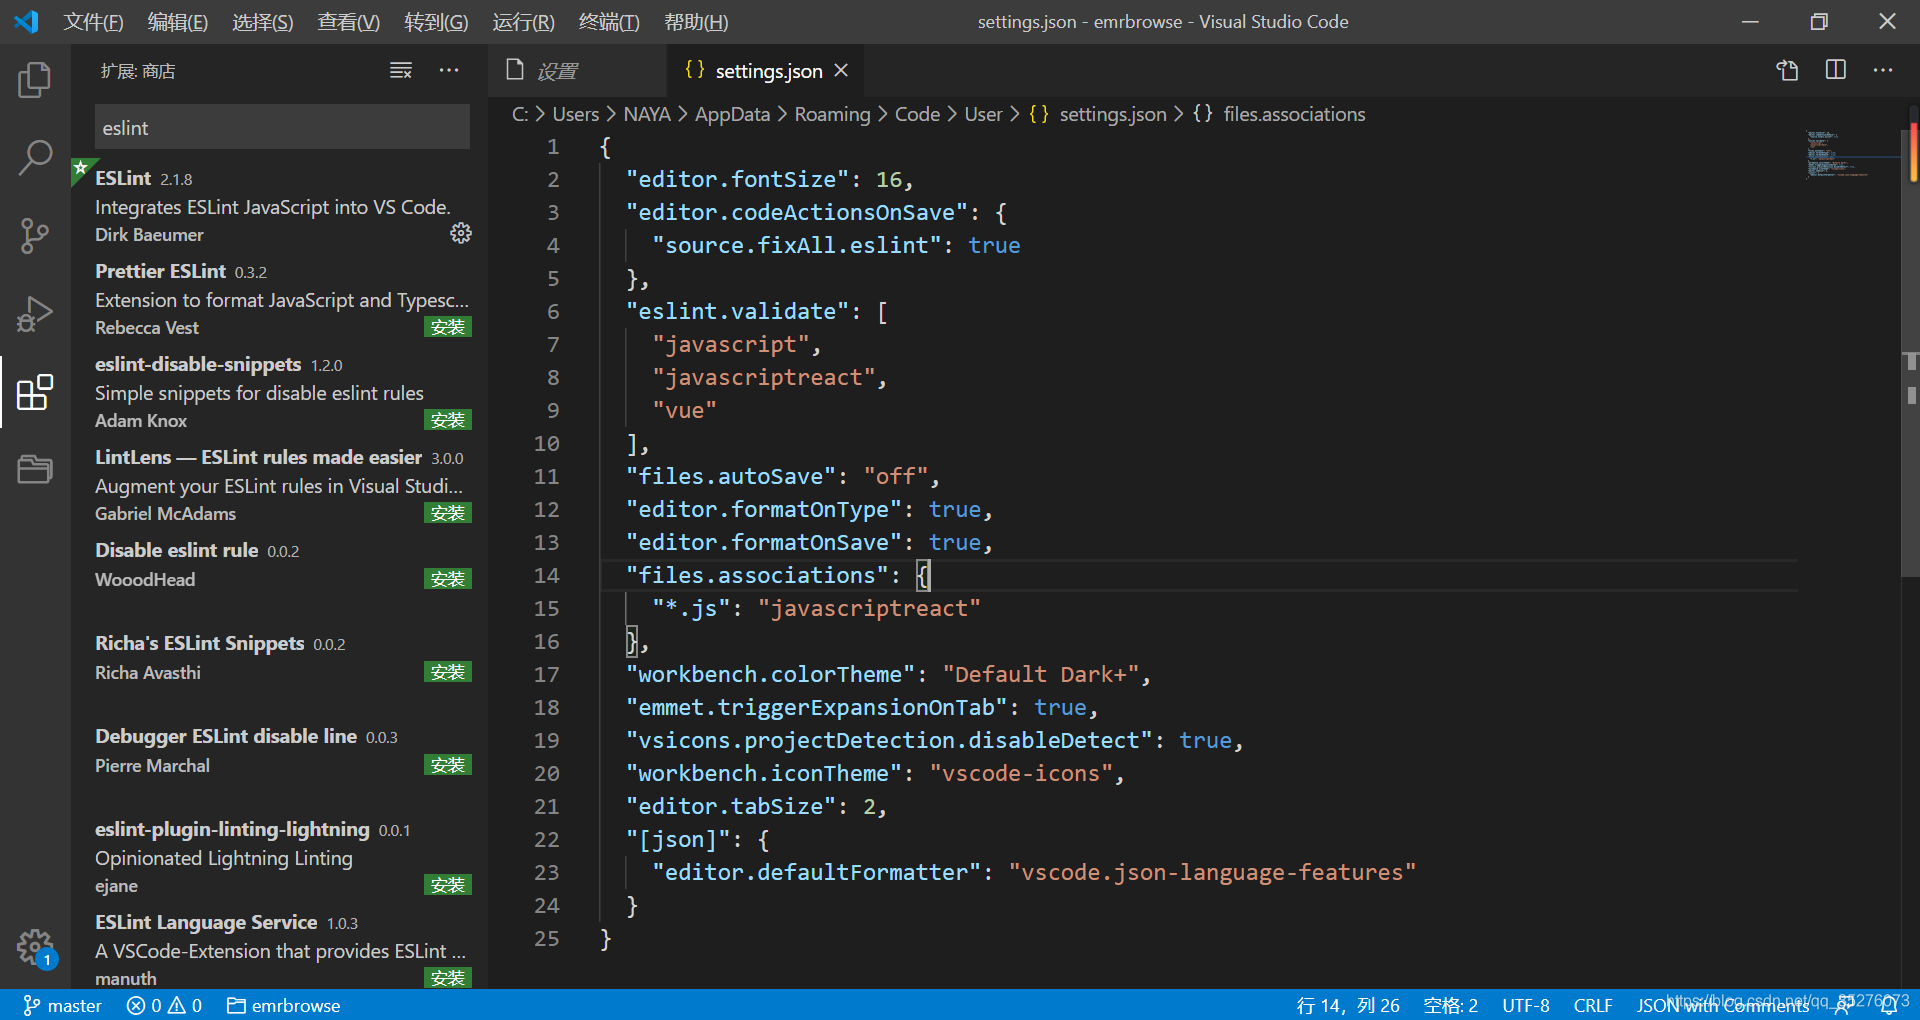This screenshot has width=1920, height=1020.
Task: Open the project folder icon in activity bar
Action: [x=35, y=469]
